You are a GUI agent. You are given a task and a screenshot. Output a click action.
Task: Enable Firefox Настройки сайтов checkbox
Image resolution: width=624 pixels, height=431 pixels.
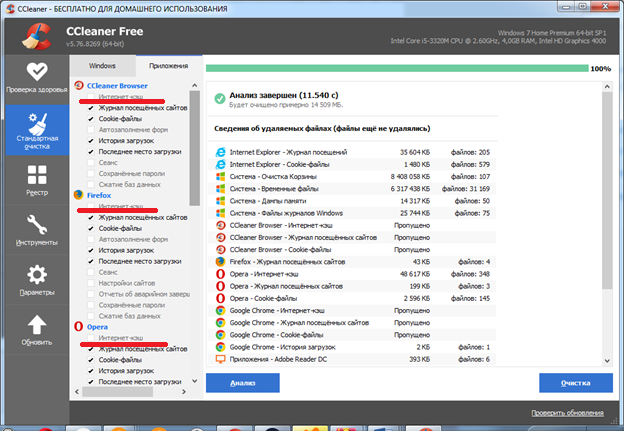tap(91, 283)
